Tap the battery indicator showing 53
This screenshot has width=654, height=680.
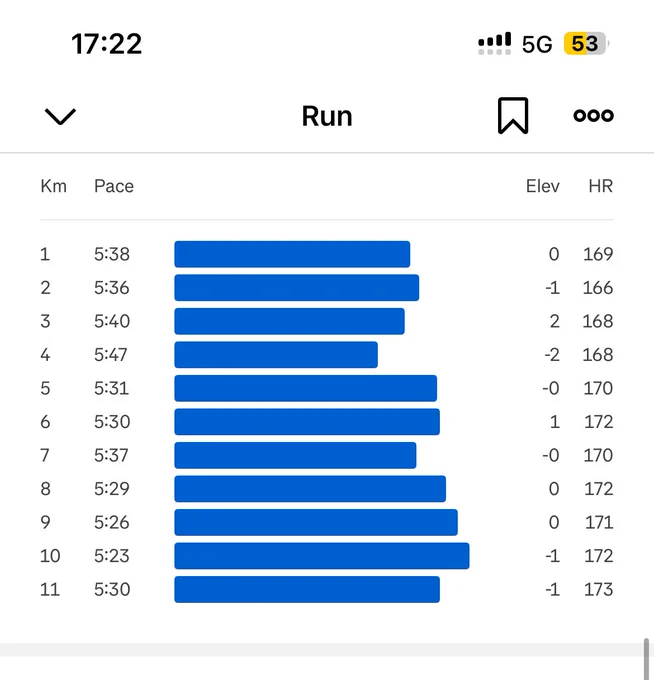(x=585, y=43)
